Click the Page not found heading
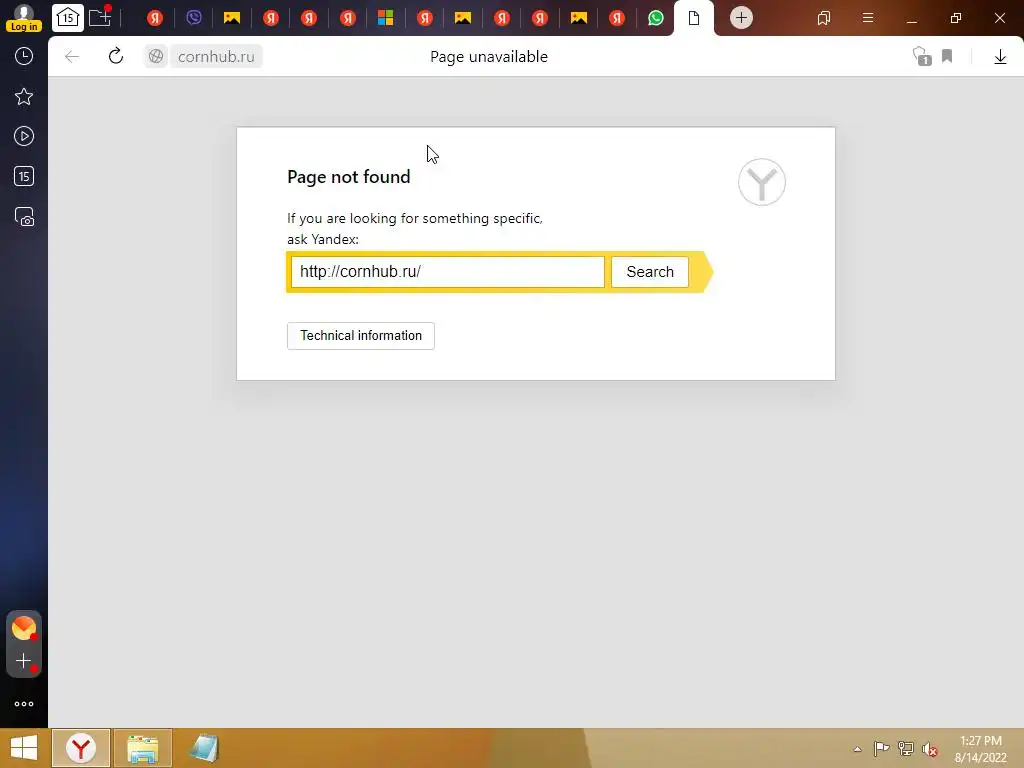 coord(349,177)
